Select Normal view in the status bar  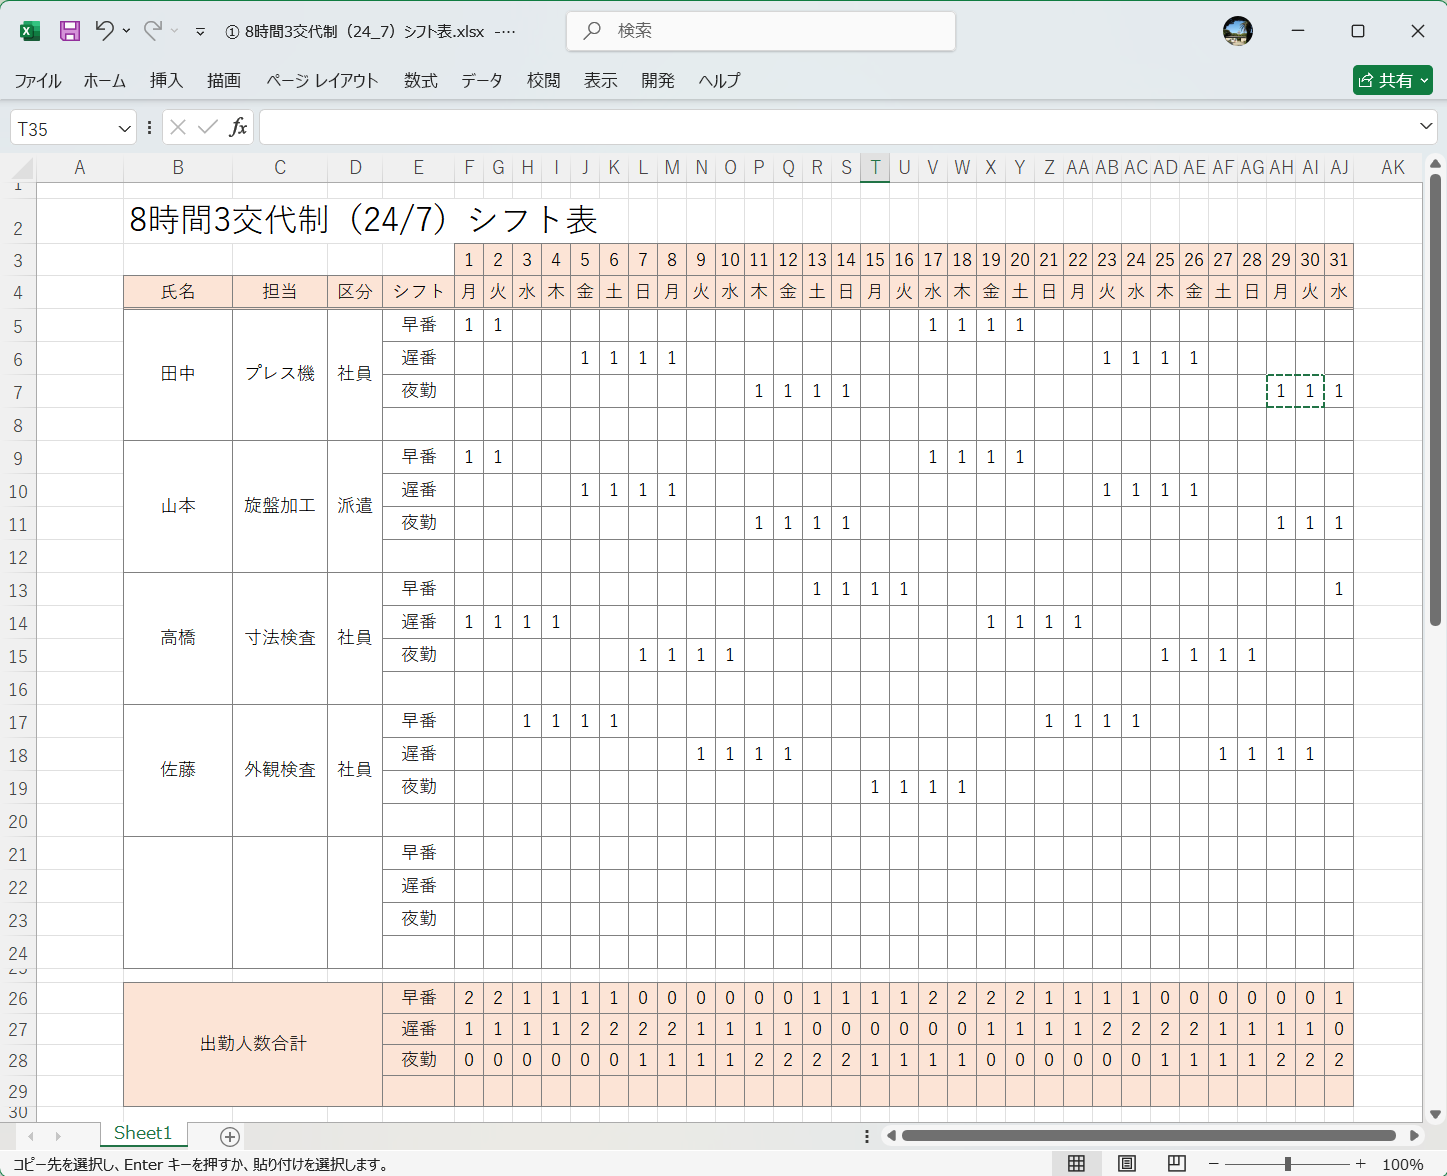pos(1077,1163)
